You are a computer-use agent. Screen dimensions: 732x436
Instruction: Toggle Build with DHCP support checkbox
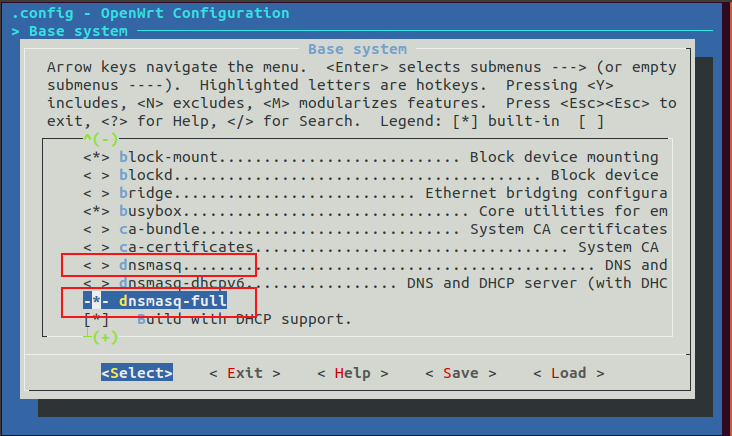pos(96,320)
